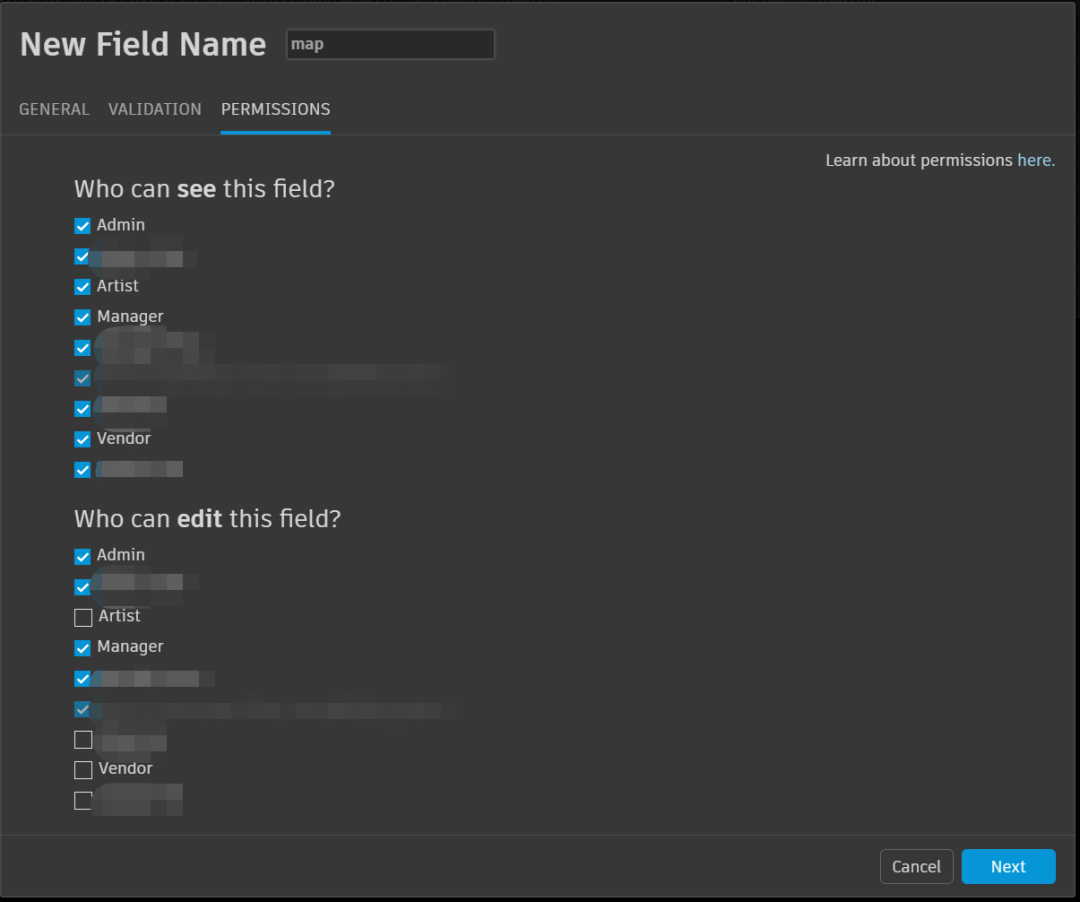Click the New Field Name text input
This screenshot has width=1080, height=902.
(390, 45)
